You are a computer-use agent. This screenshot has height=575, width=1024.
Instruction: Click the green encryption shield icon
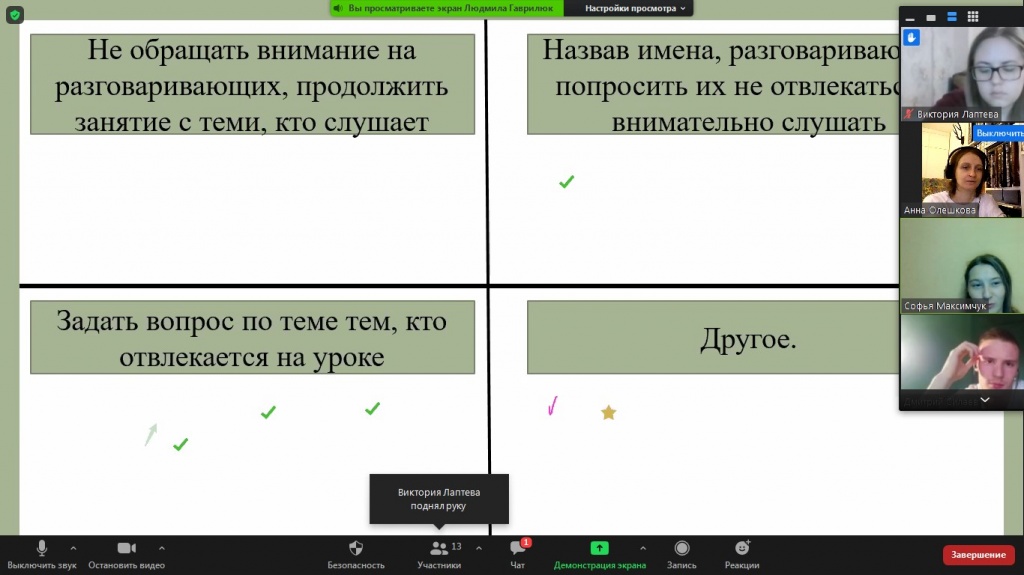click(14, 15)
